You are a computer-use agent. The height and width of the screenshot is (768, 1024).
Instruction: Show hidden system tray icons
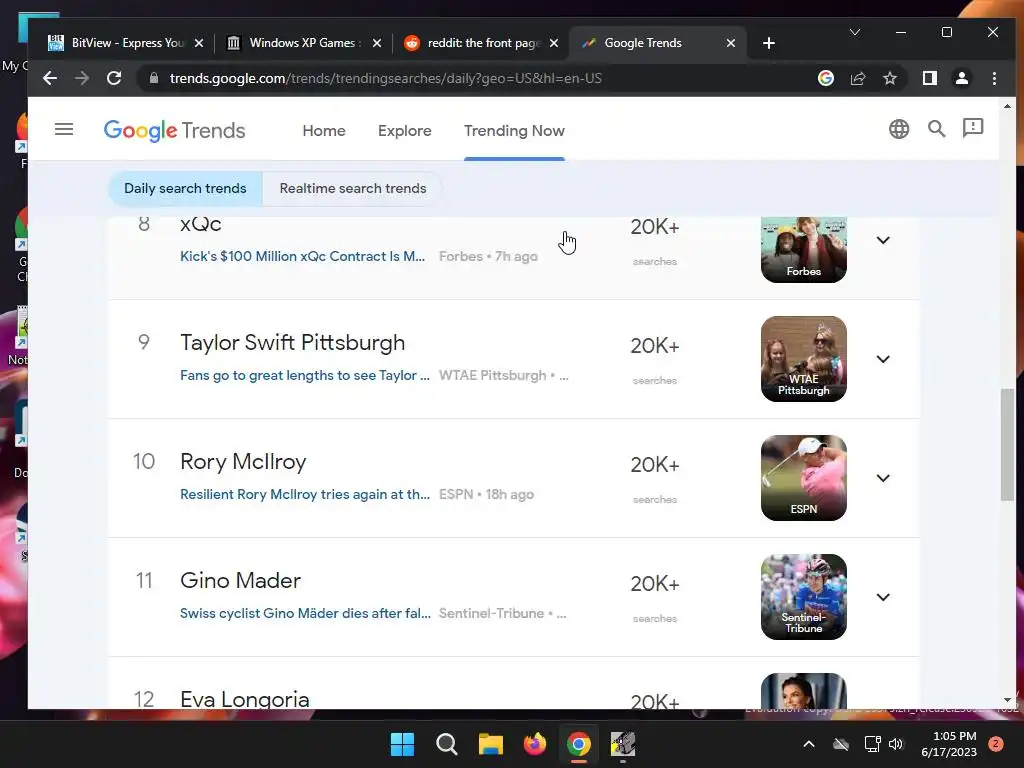(x=808, y=744)
